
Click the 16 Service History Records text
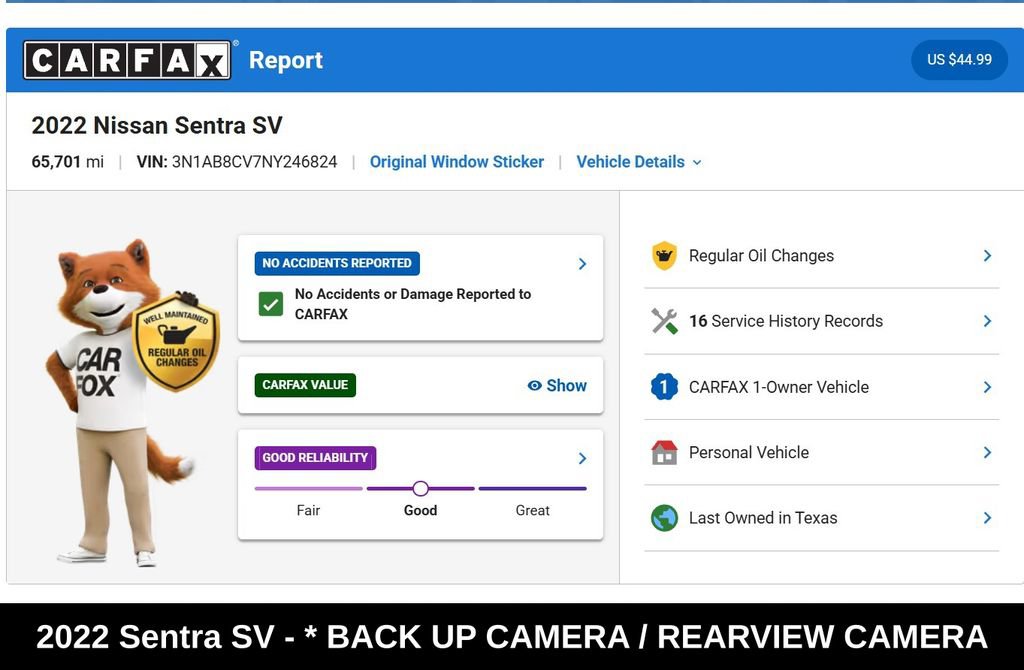786,321
